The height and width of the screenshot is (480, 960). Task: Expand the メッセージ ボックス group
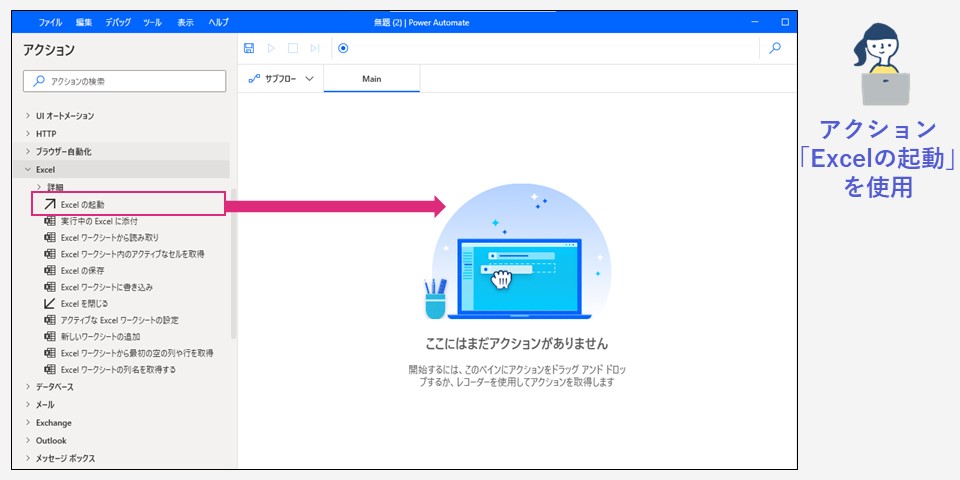pyautogui.click(x=28, y=458)
